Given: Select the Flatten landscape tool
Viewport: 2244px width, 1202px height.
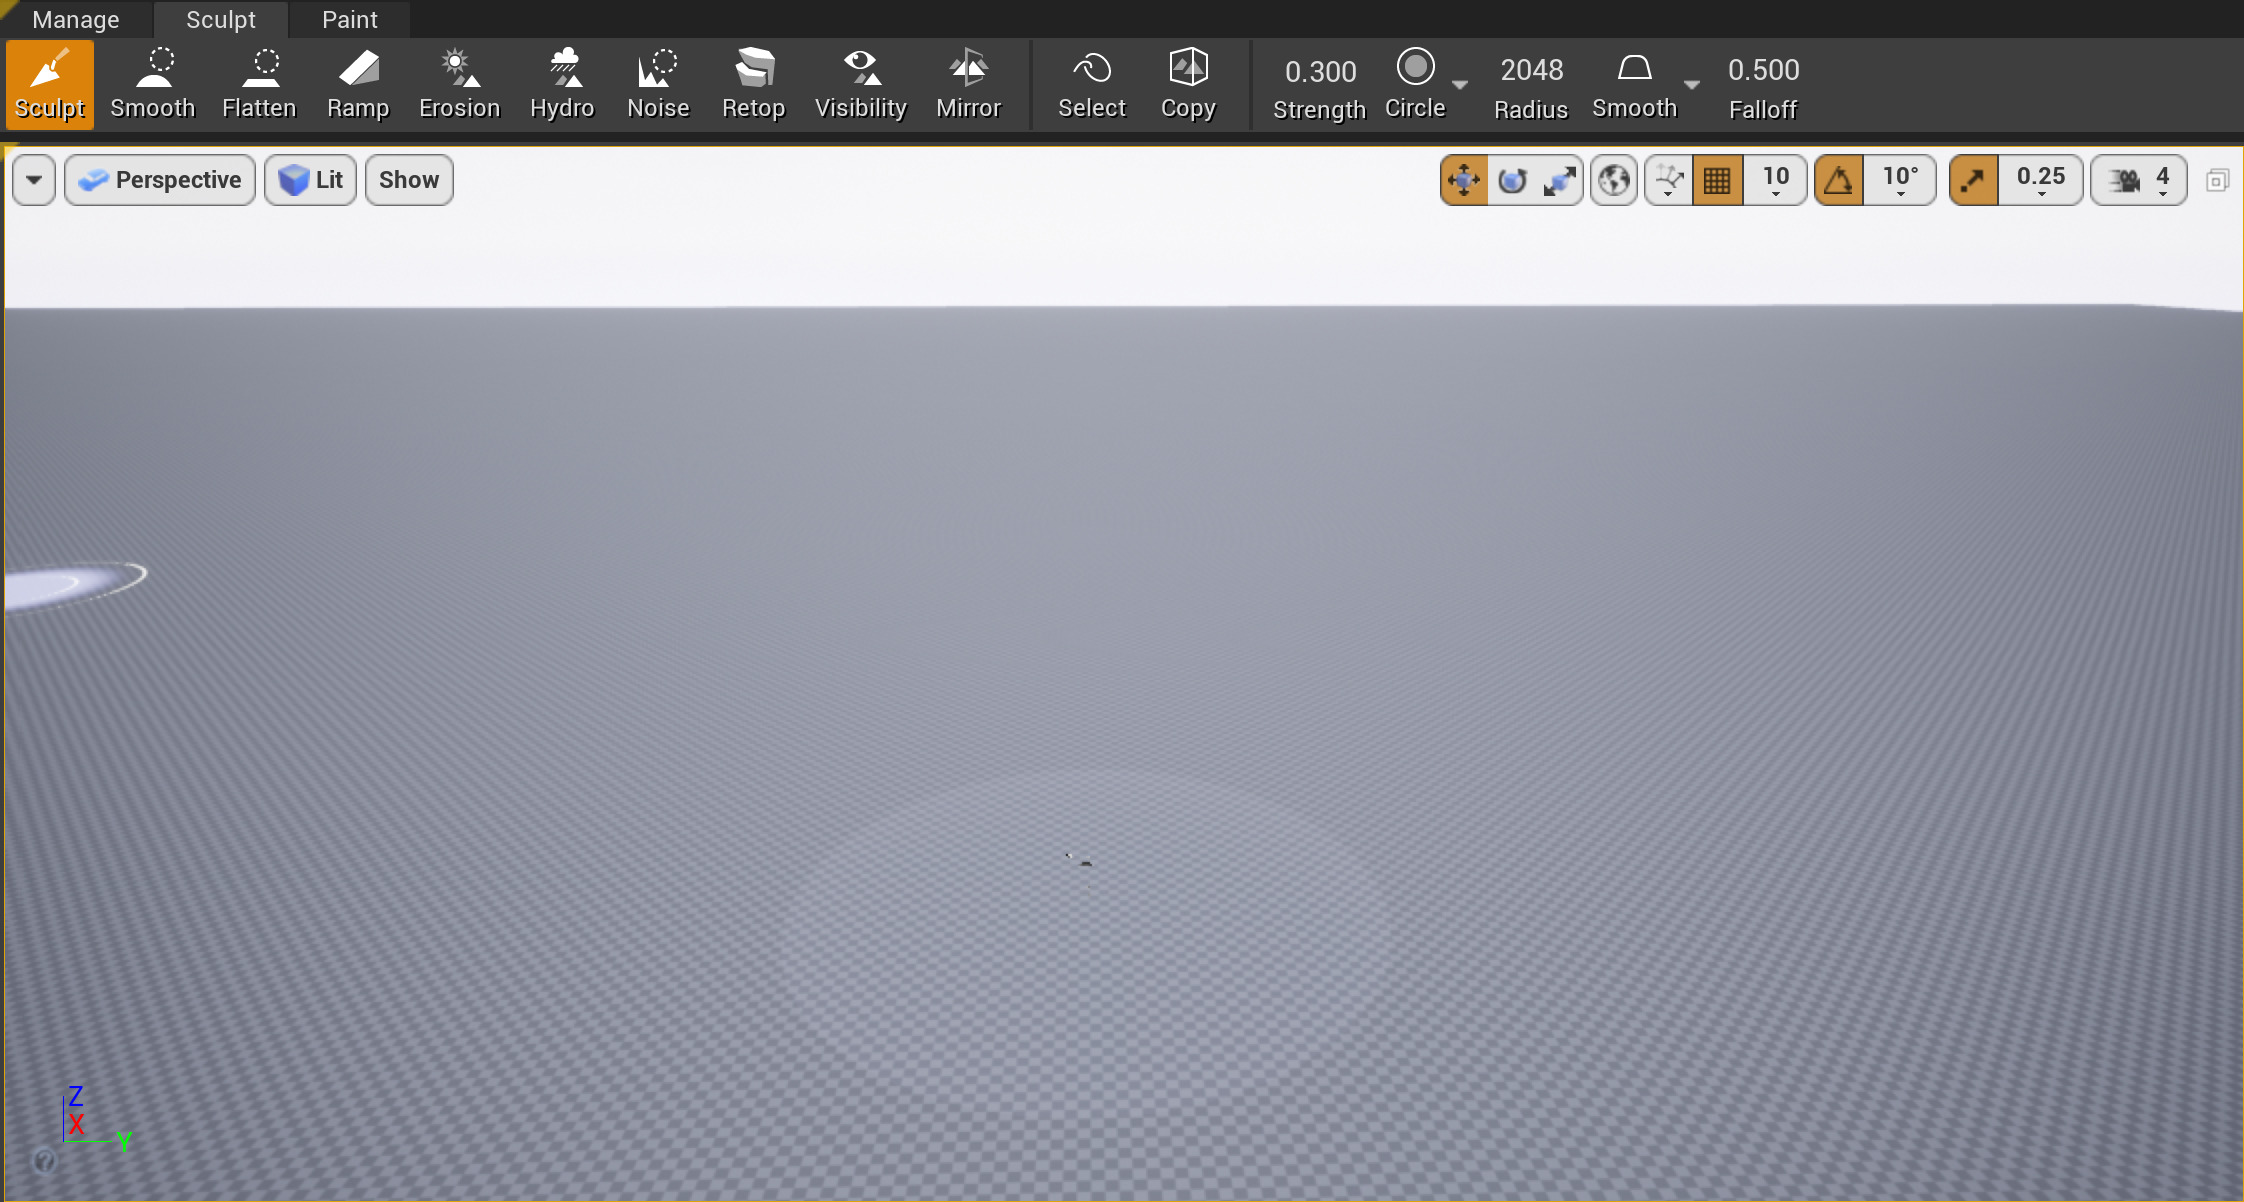Looking at the screenshot, I should click(259, 85).
